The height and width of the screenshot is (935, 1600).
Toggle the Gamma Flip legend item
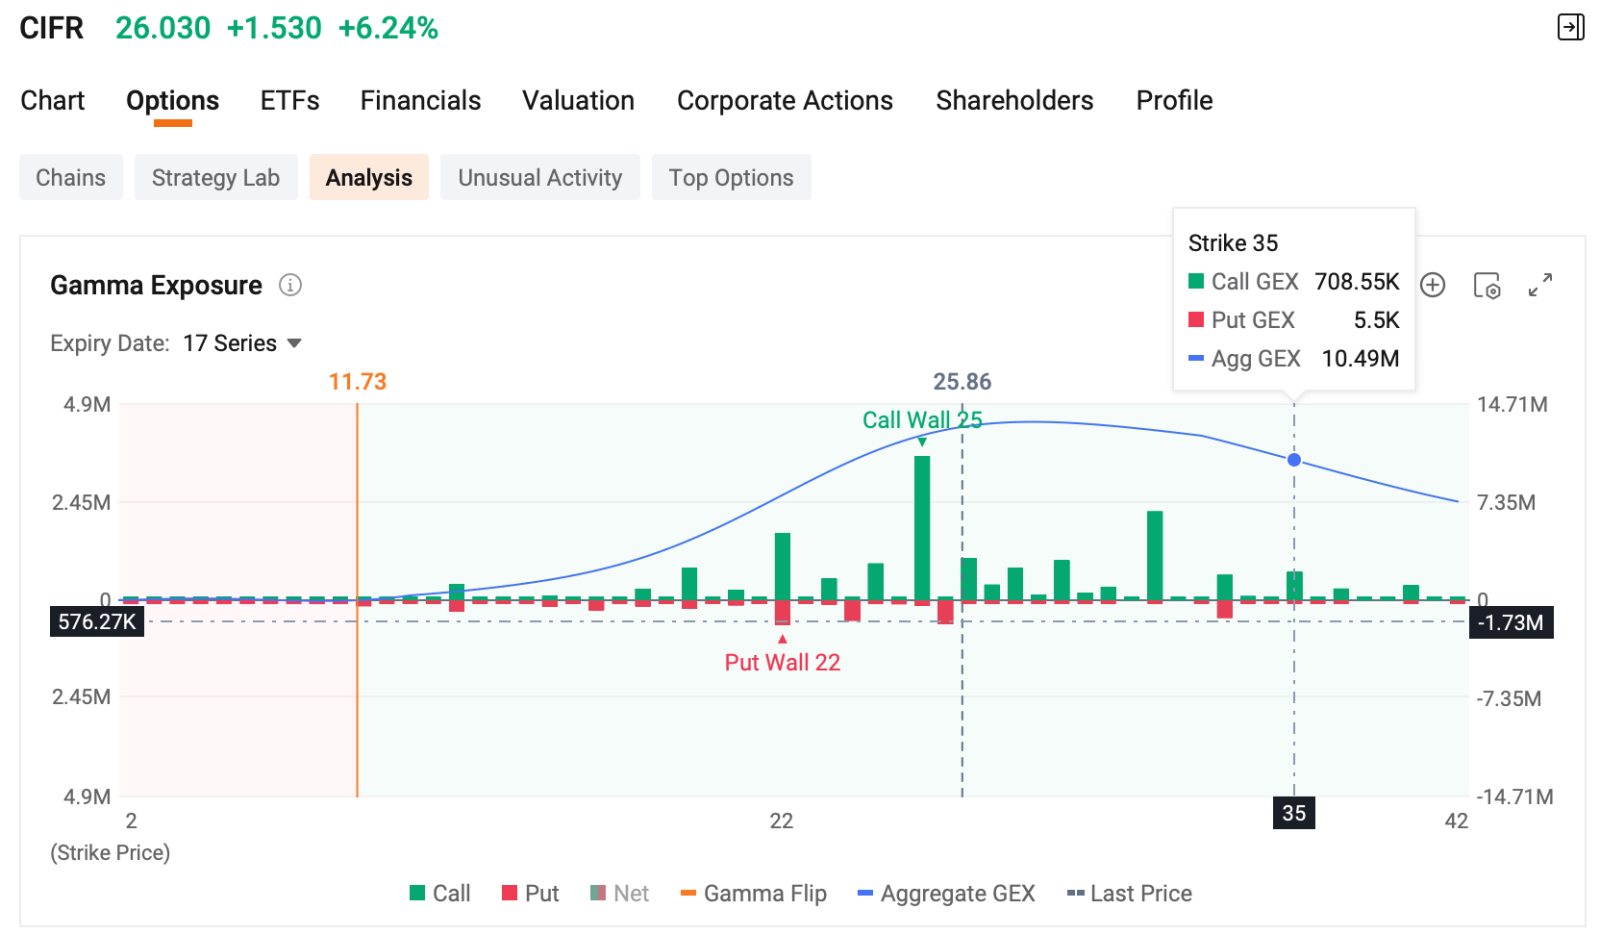(753, 893)
